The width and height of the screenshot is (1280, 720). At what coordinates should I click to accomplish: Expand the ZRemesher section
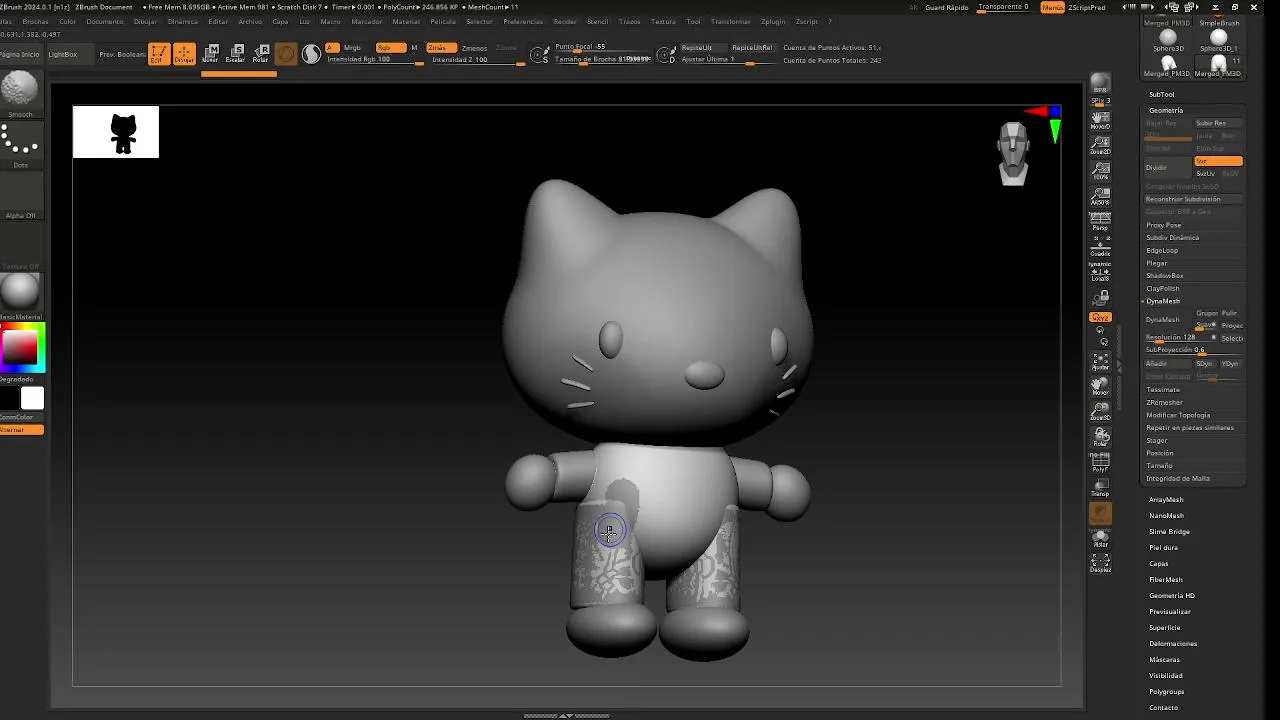pos(1165,402)
